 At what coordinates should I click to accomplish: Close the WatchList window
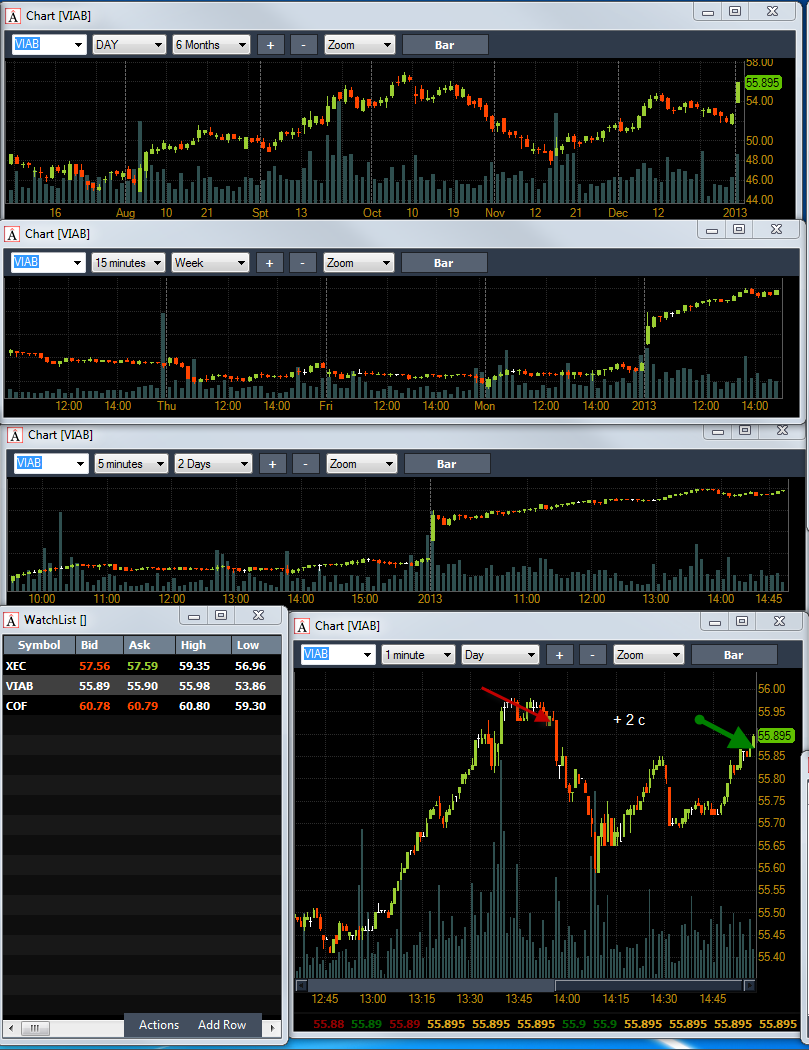point(259,615)
